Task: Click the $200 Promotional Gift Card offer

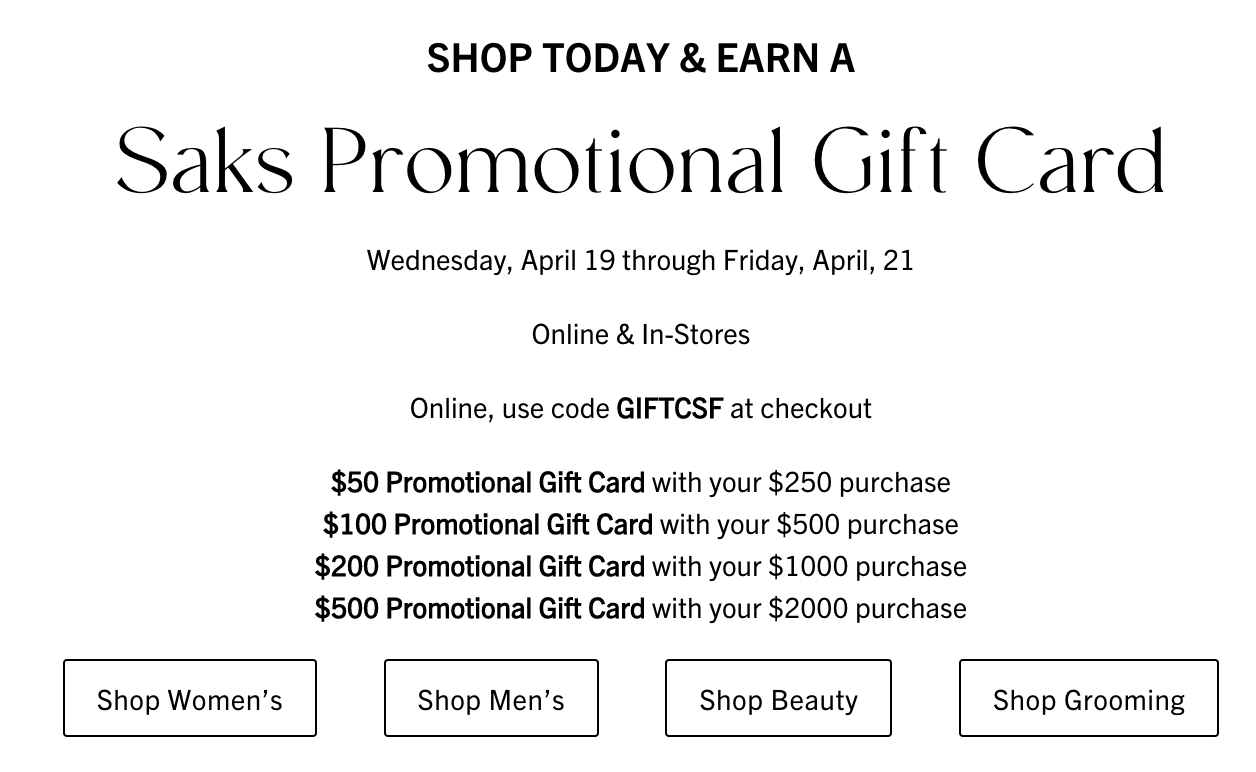Action: click(480, 566)
